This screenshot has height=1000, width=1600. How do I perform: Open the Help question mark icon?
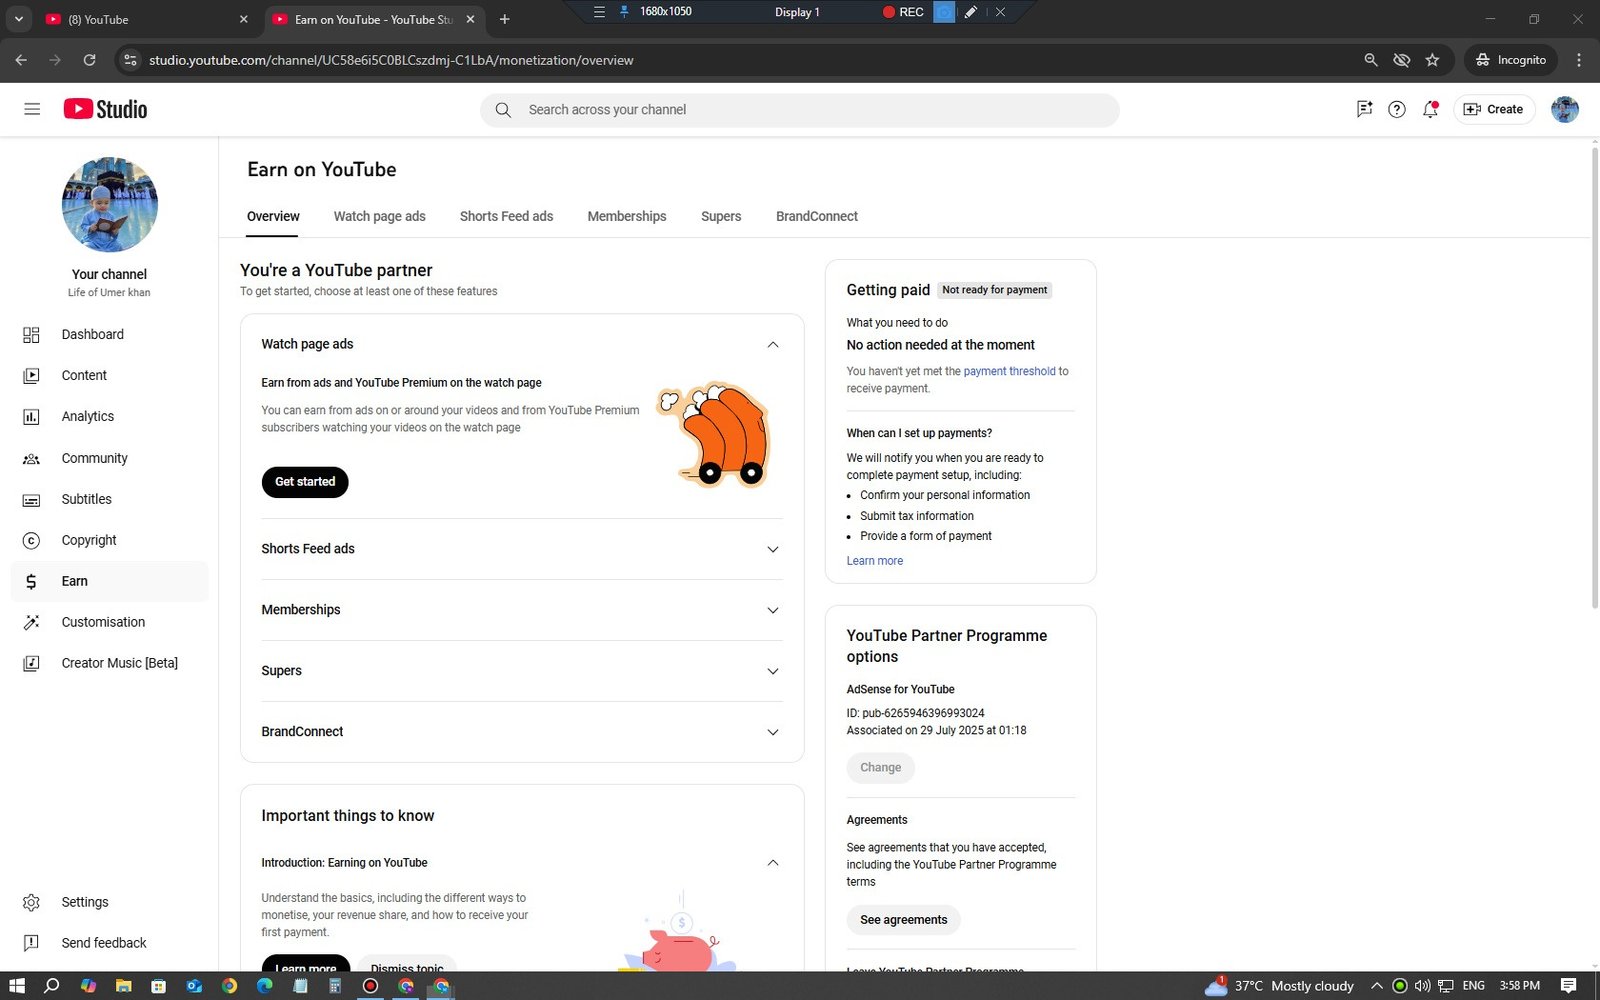tap(1397, 109)
